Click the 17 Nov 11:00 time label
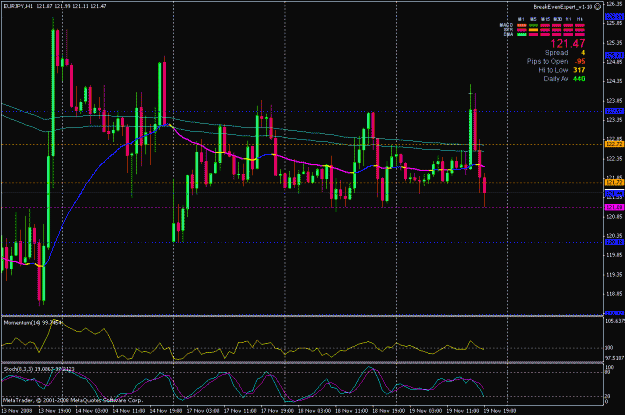This screenshot has width=625, height=415. (x=240, y=411)
